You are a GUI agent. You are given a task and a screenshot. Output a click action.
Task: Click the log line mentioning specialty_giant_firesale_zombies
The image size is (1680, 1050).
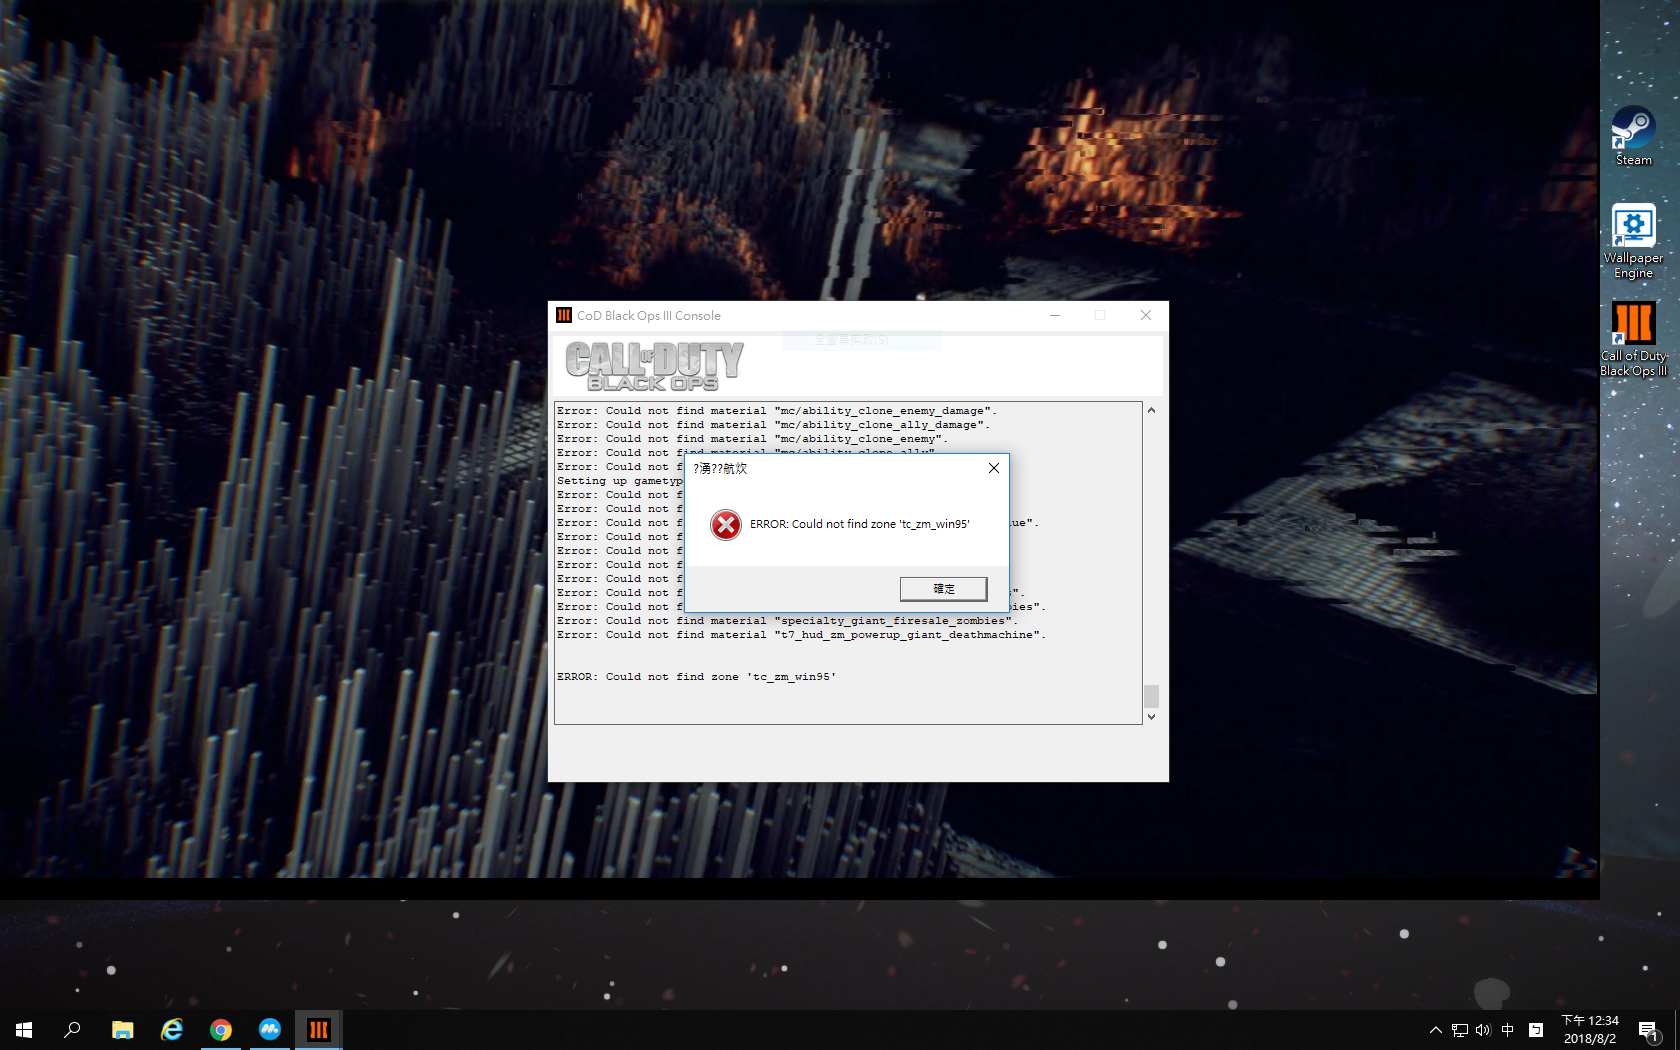pyautogui.click(x=787, y=621)
